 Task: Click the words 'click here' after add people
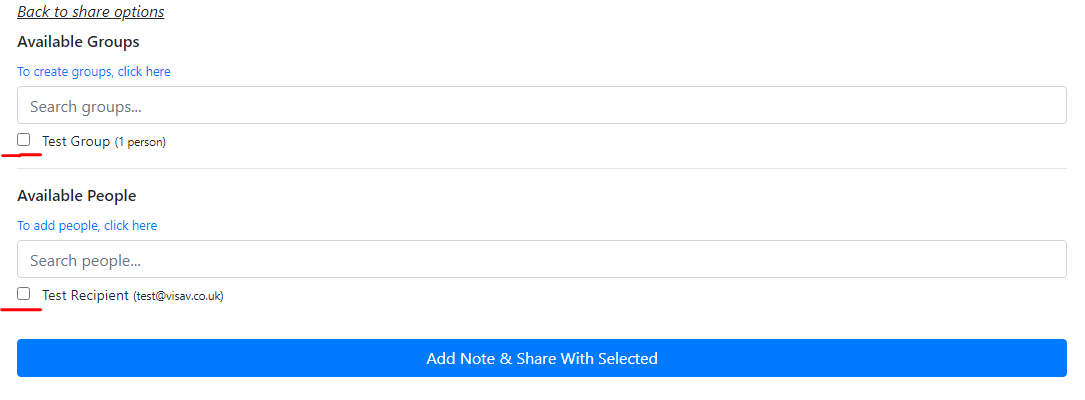pyautogui.click(x=130, y=226)
